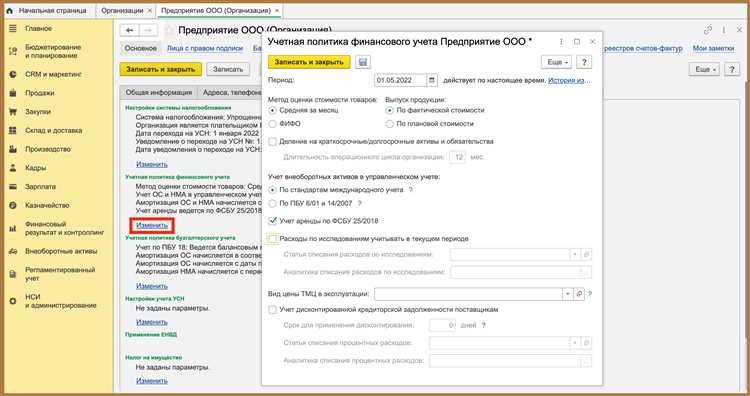Enable Расходы по исследованиям в текущем периоде
750x396 pixels.
[272, 239]
